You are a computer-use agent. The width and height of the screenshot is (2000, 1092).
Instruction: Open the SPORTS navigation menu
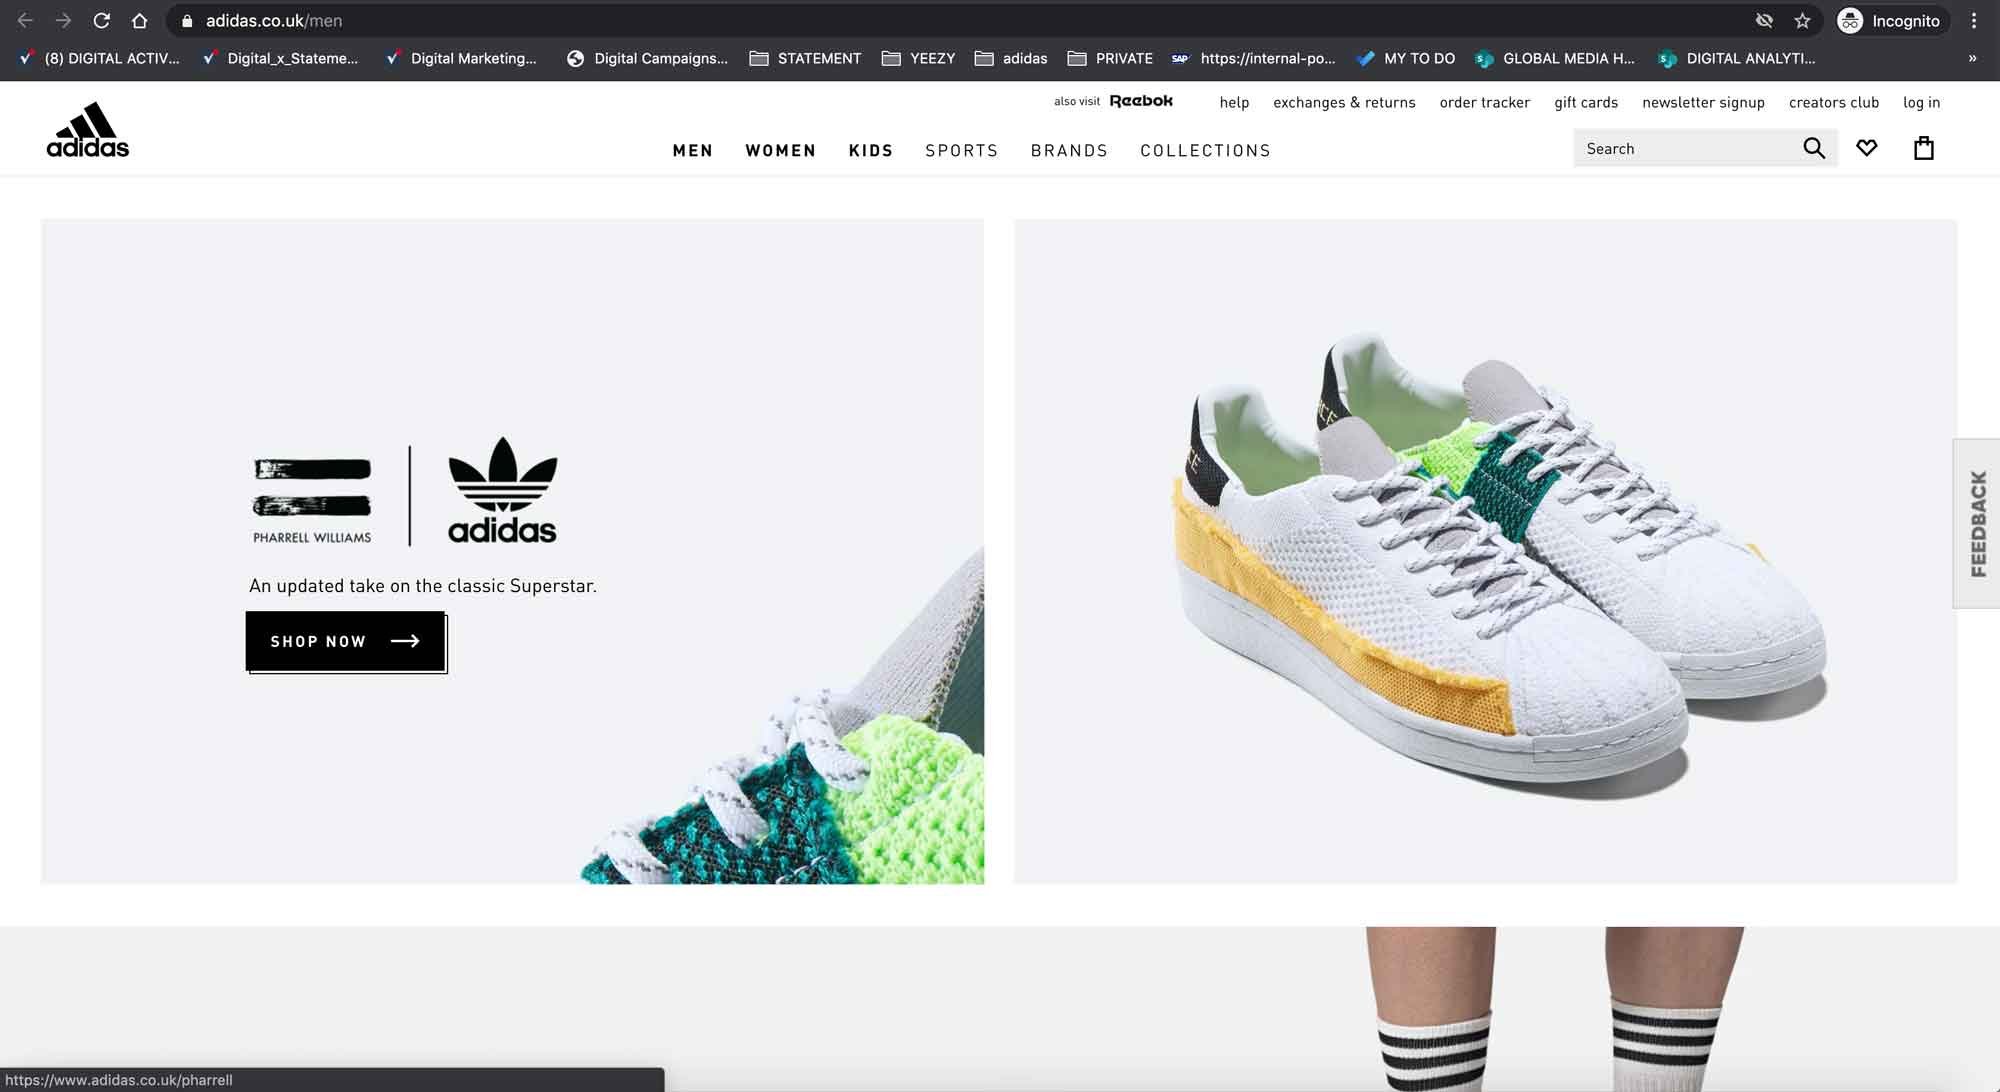point(962,150)
